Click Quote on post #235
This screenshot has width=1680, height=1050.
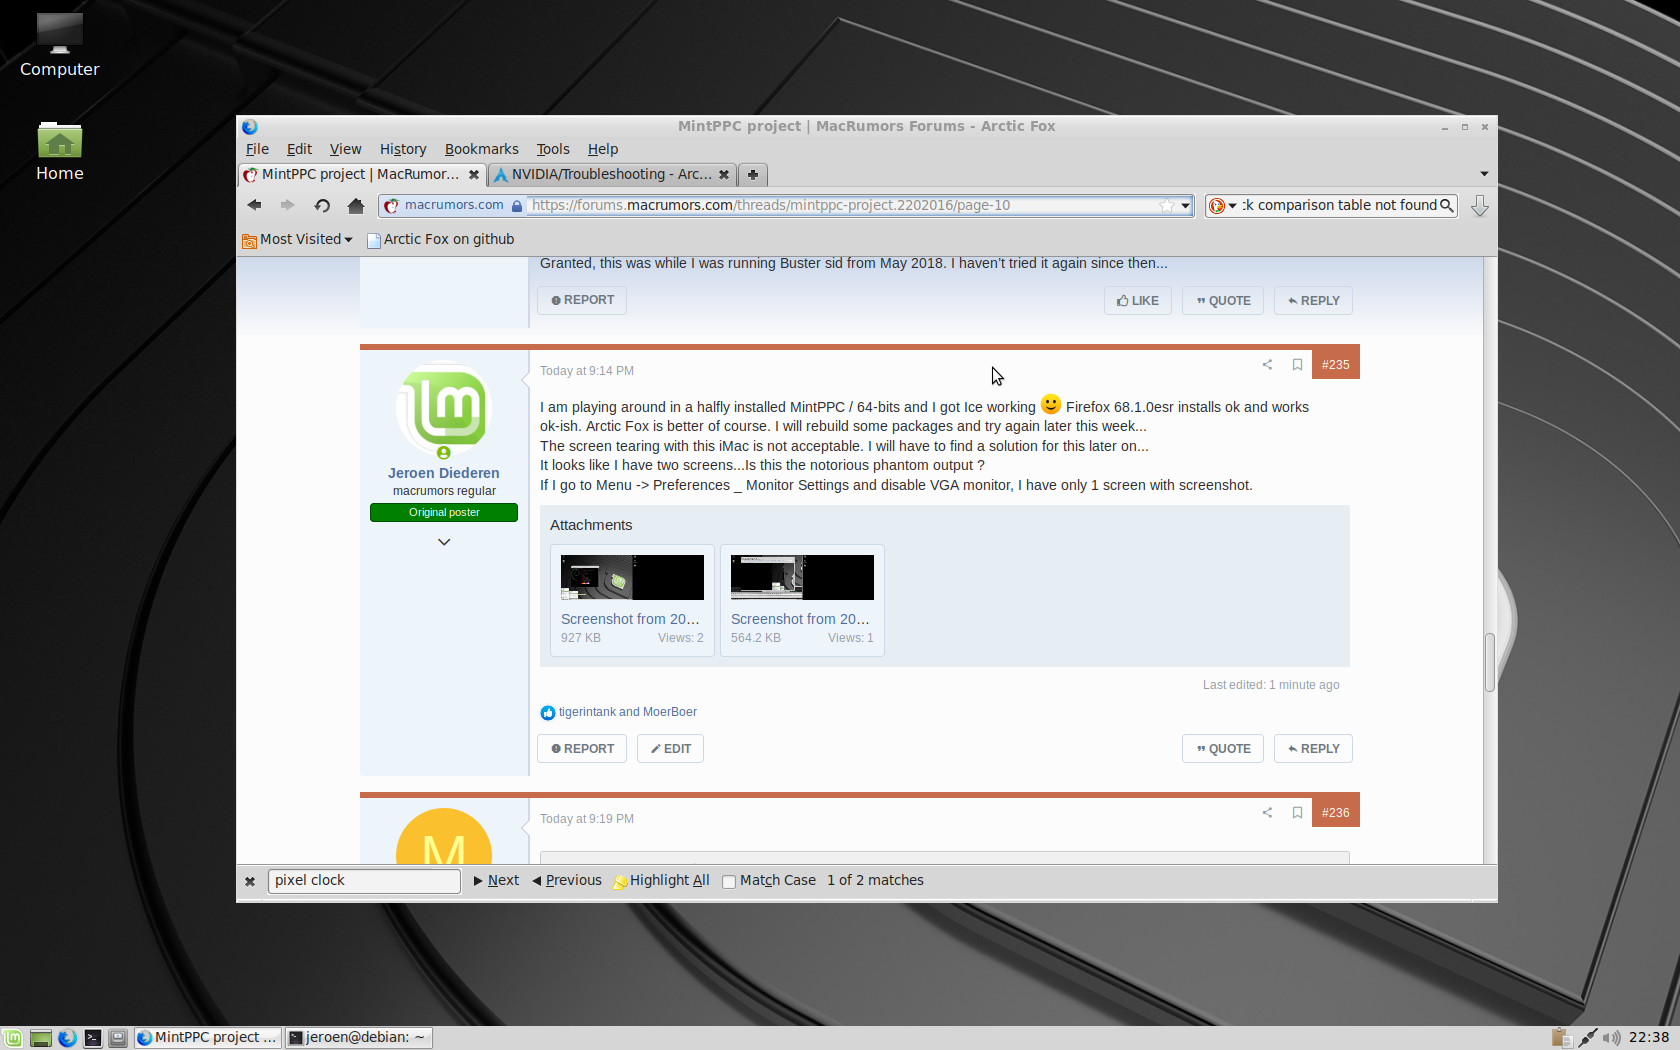(x=1223, y=749)
